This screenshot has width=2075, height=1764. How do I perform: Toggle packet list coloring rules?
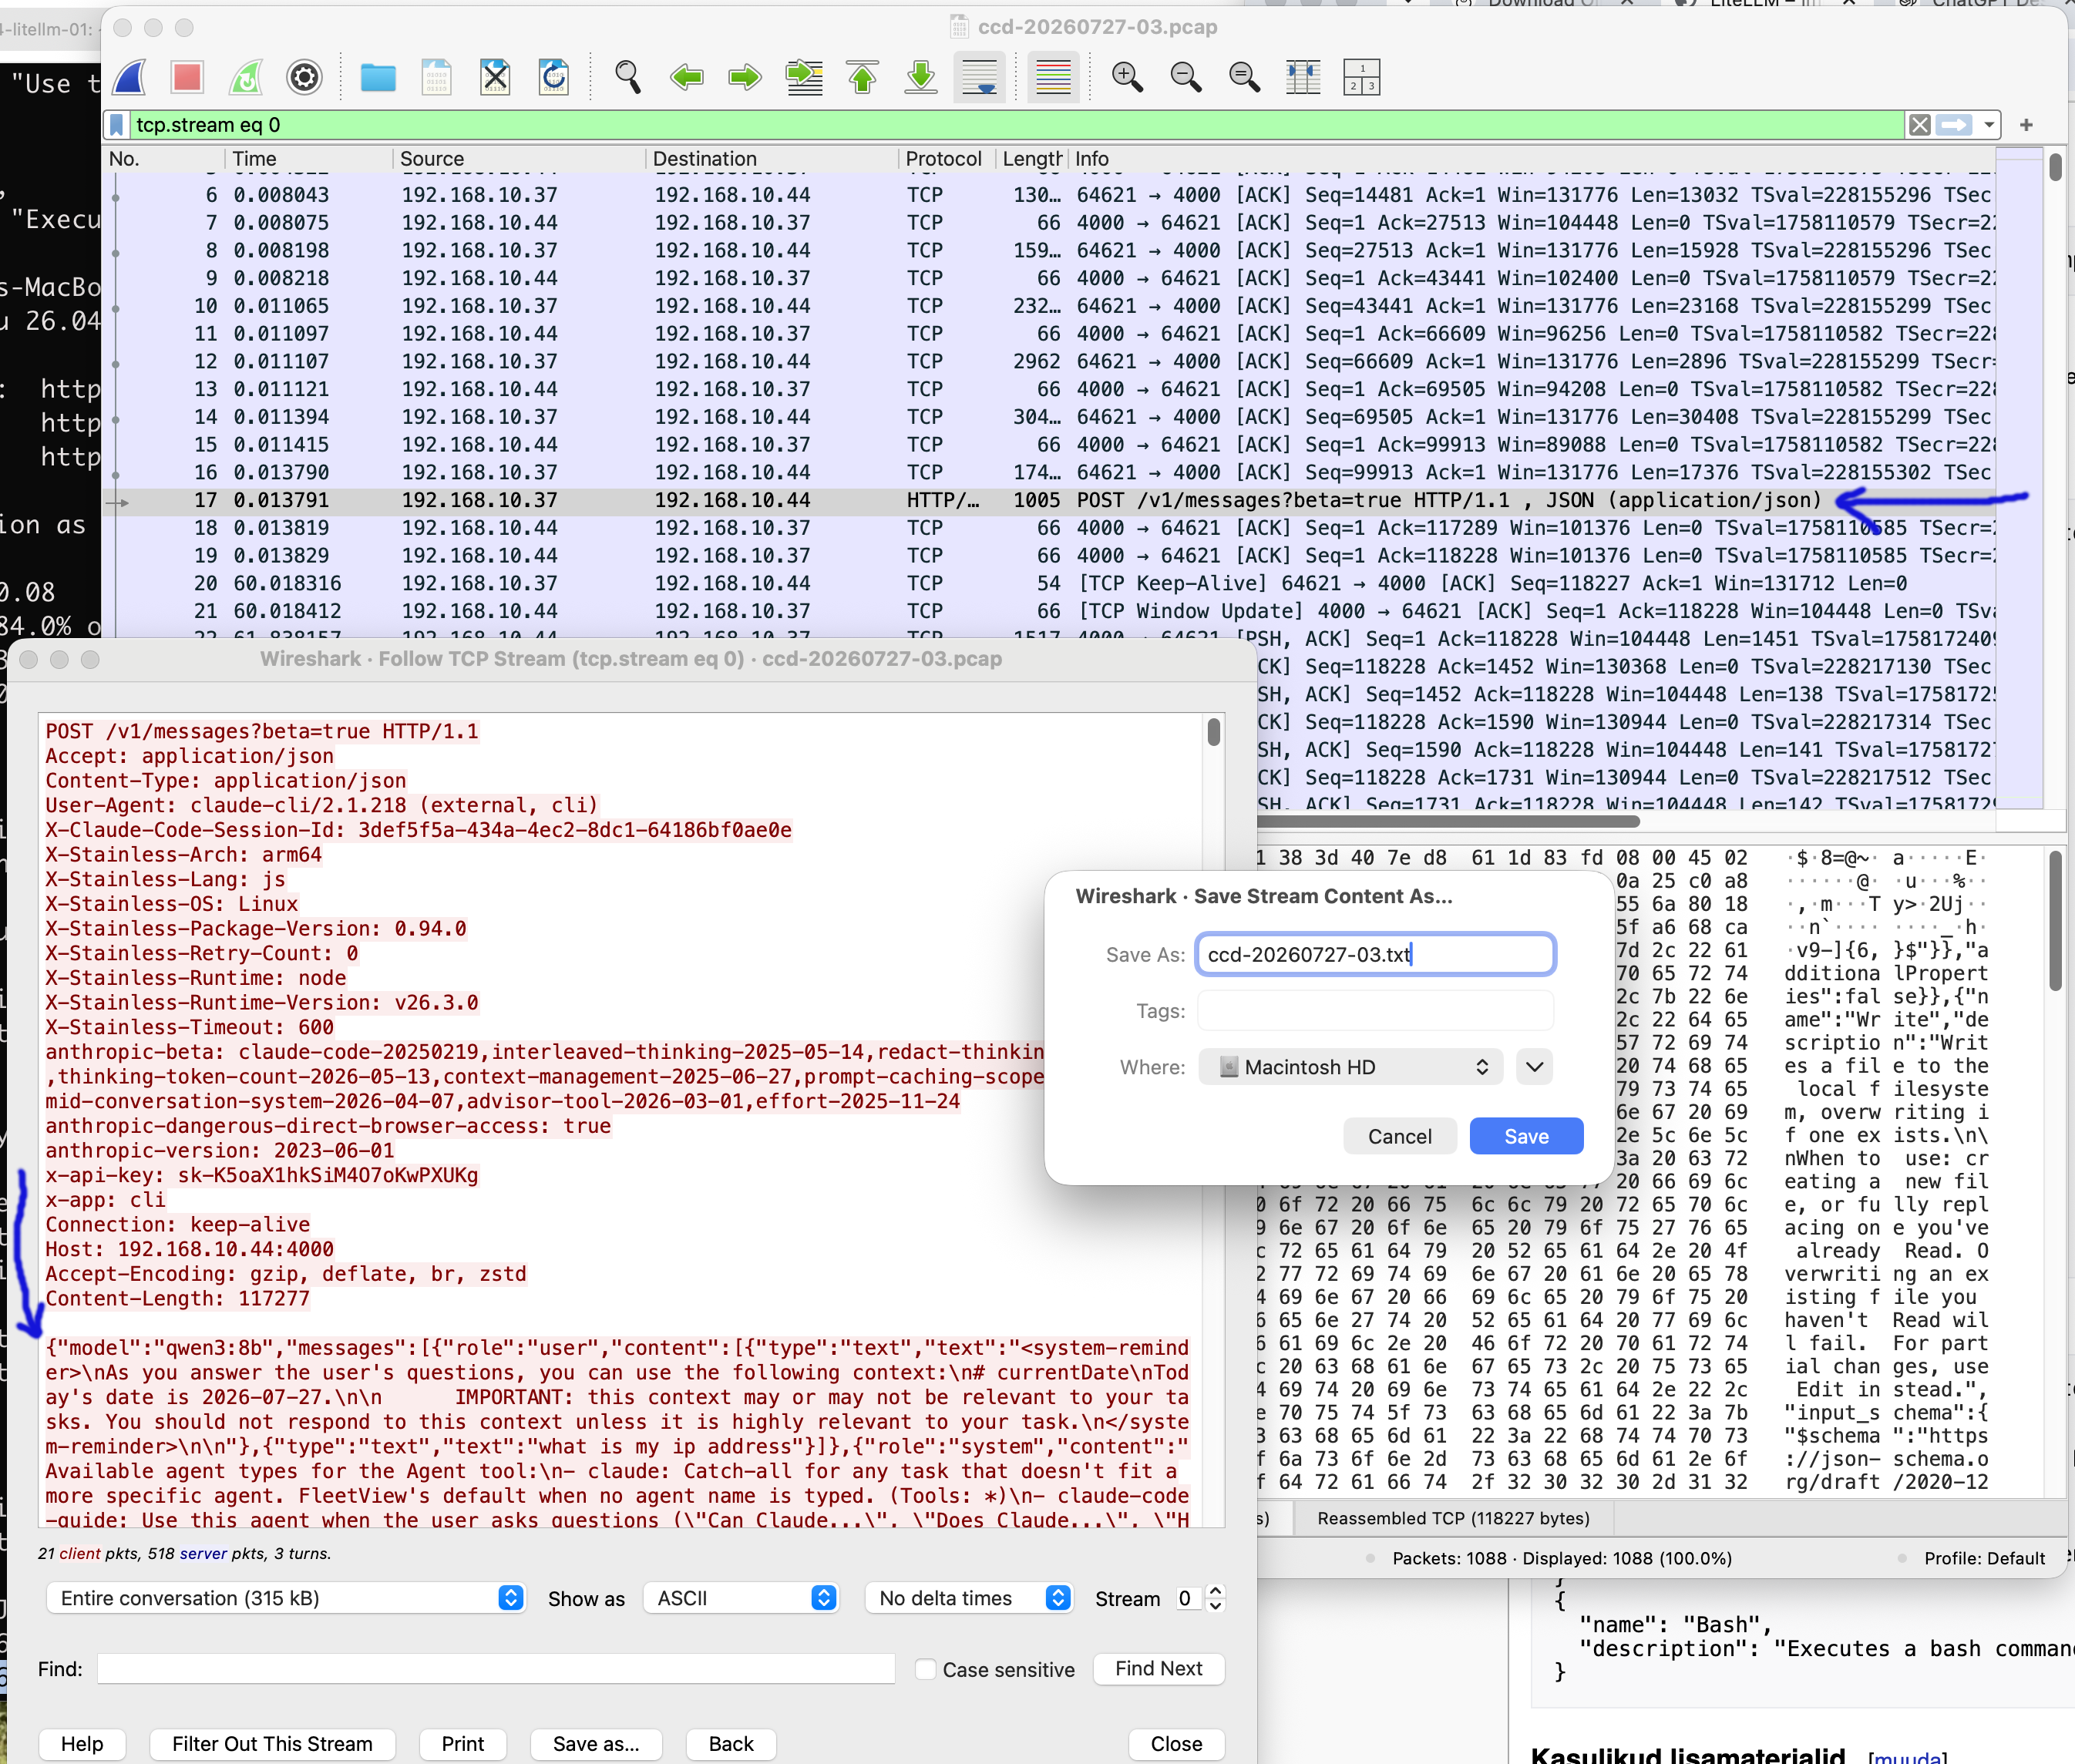click(x=1053, y=77)
